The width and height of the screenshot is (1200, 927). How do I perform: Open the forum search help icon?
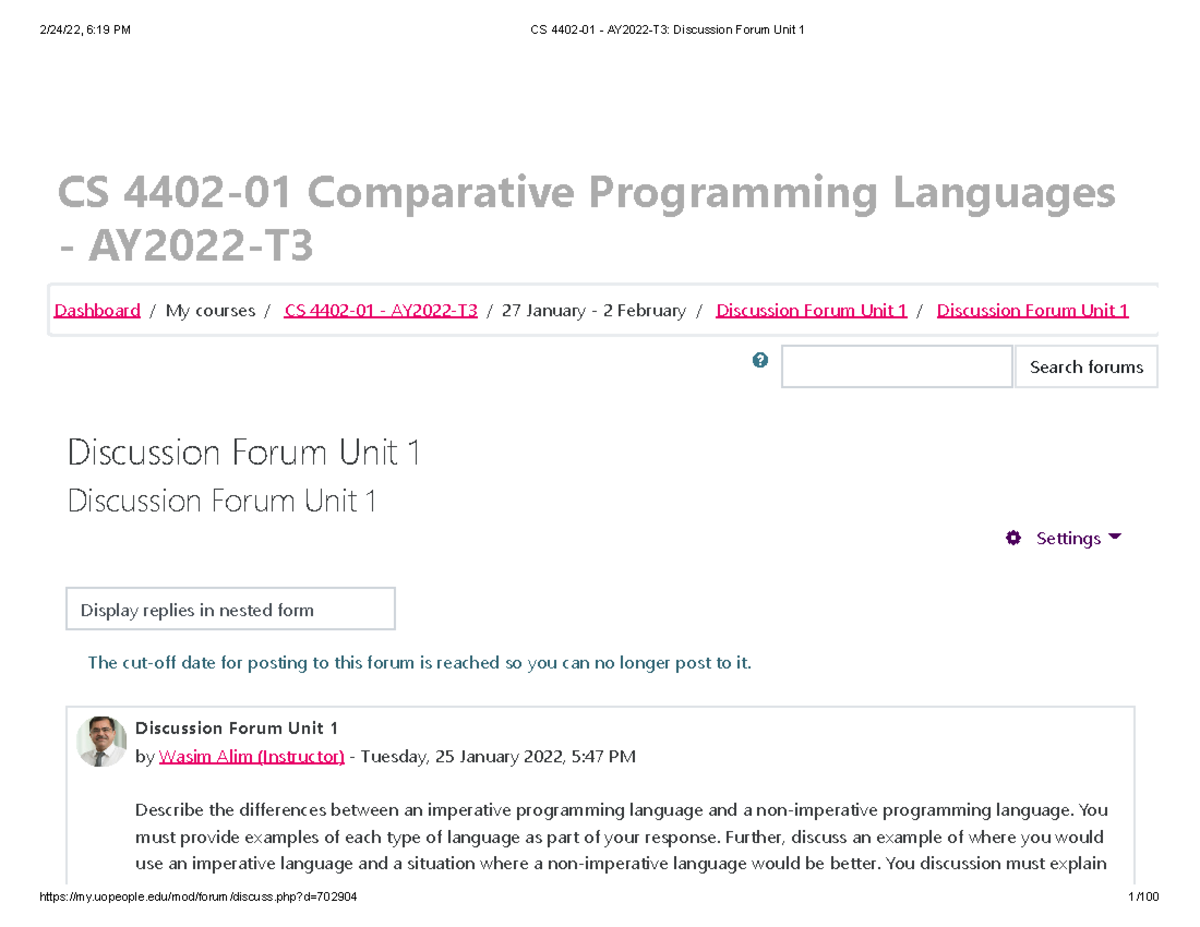point(760,360)
